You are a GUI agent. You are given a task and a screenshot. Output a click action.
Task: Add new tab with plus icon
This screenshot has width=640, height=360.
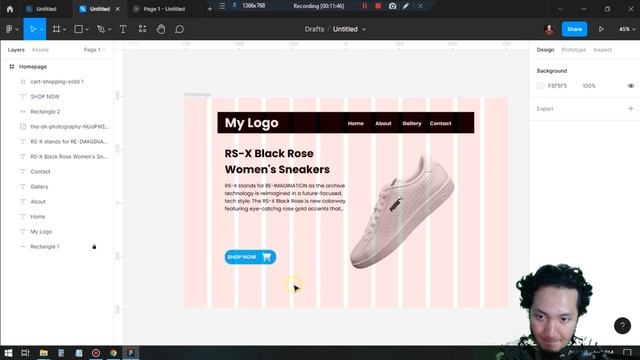pos(209,9)
